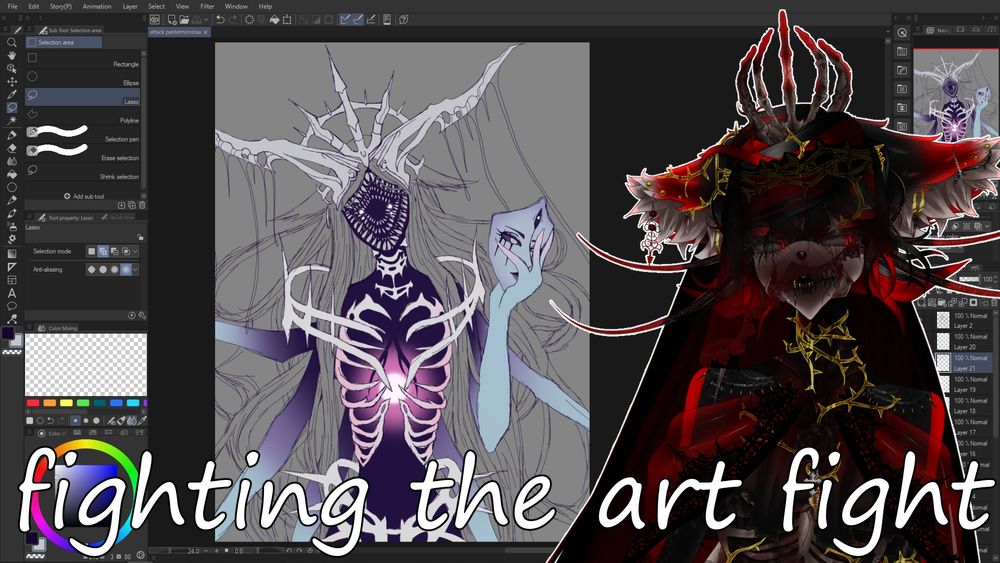The height and width of the screenshot is (563, 1000).
Task: Open the Animation menu
Action: pos(97,6)
